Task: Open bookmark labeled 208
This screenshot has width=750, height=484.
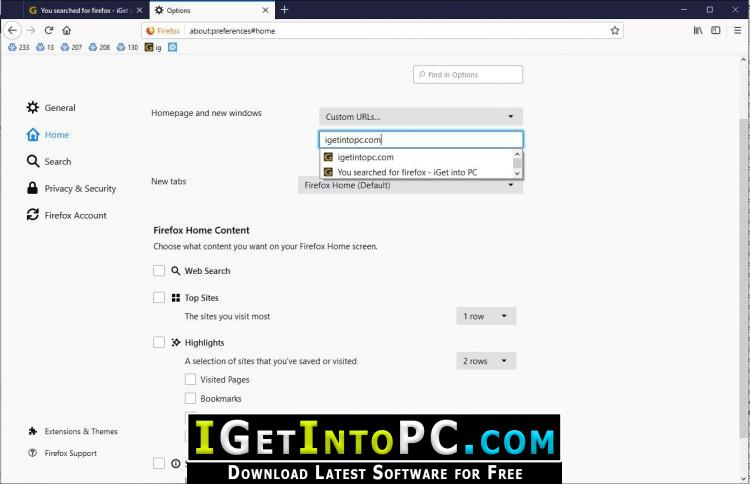Action: pyautogui.click(x=99, y=47)
